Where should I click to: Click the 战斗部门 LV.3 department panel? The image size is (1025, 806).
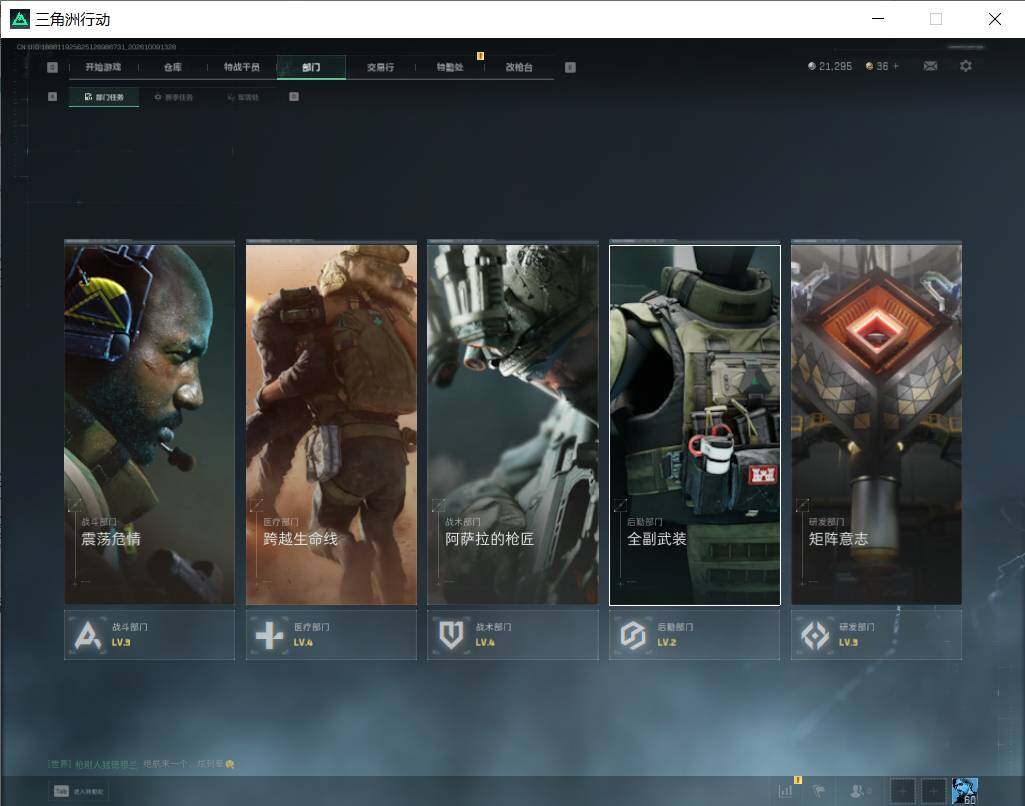tap(150, 635)
